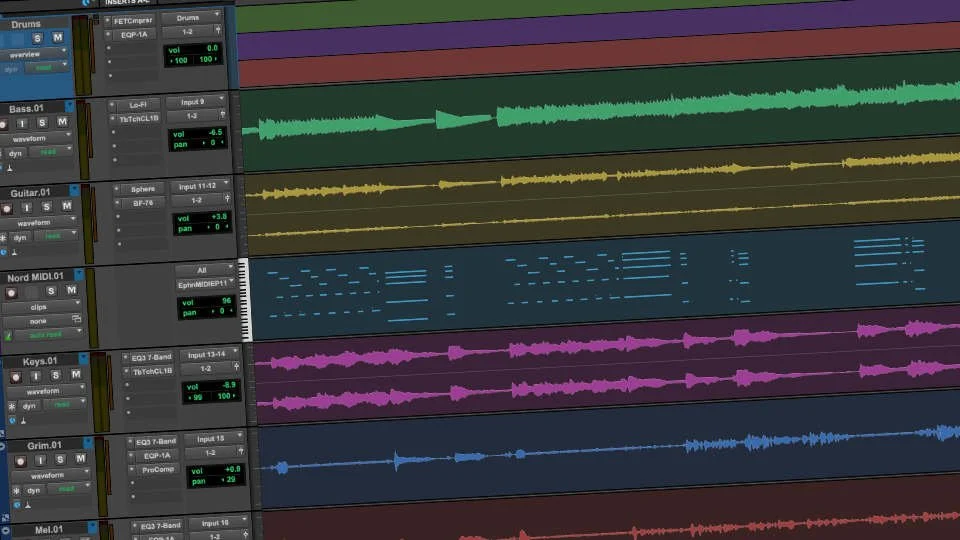Image resolution: width=960 pixels, height=540 pixels.
Task: Toggle Guitar.01 track freeze snowflake icon
Action: [x=4, y=238]
